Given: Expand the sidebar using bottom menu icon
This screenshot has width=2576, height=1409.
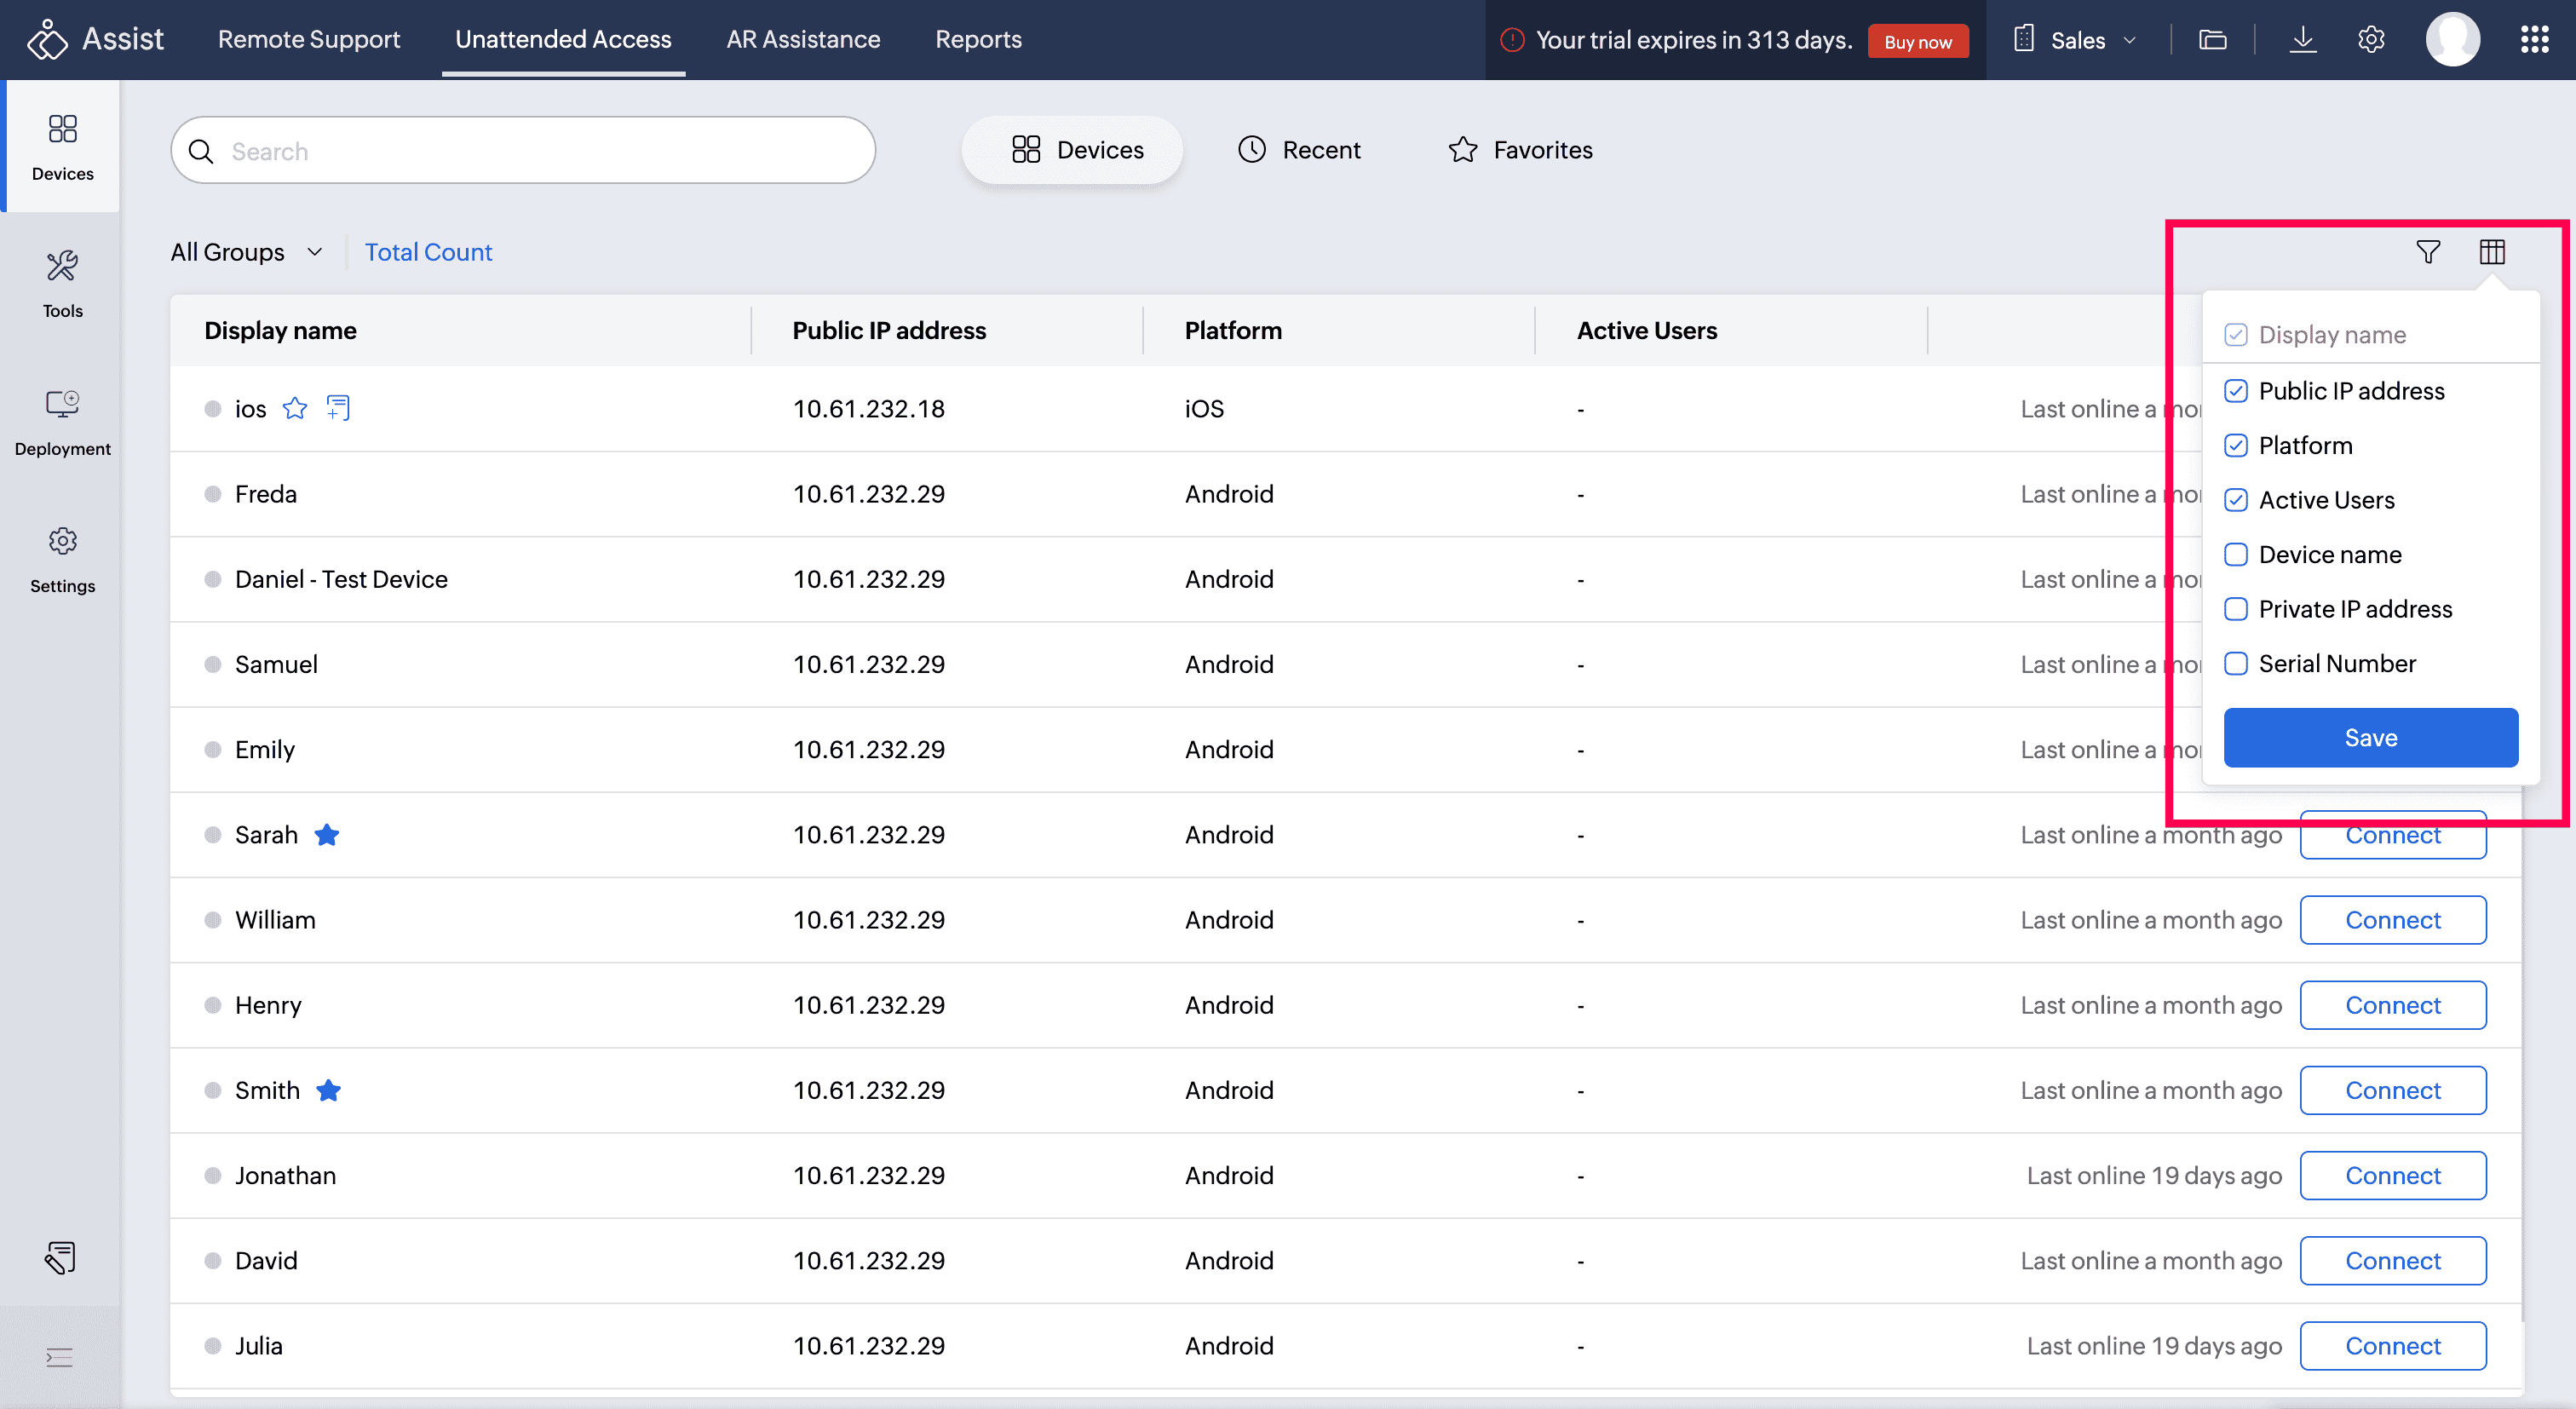Looking at the screenshot, I should click(60, 1357).
